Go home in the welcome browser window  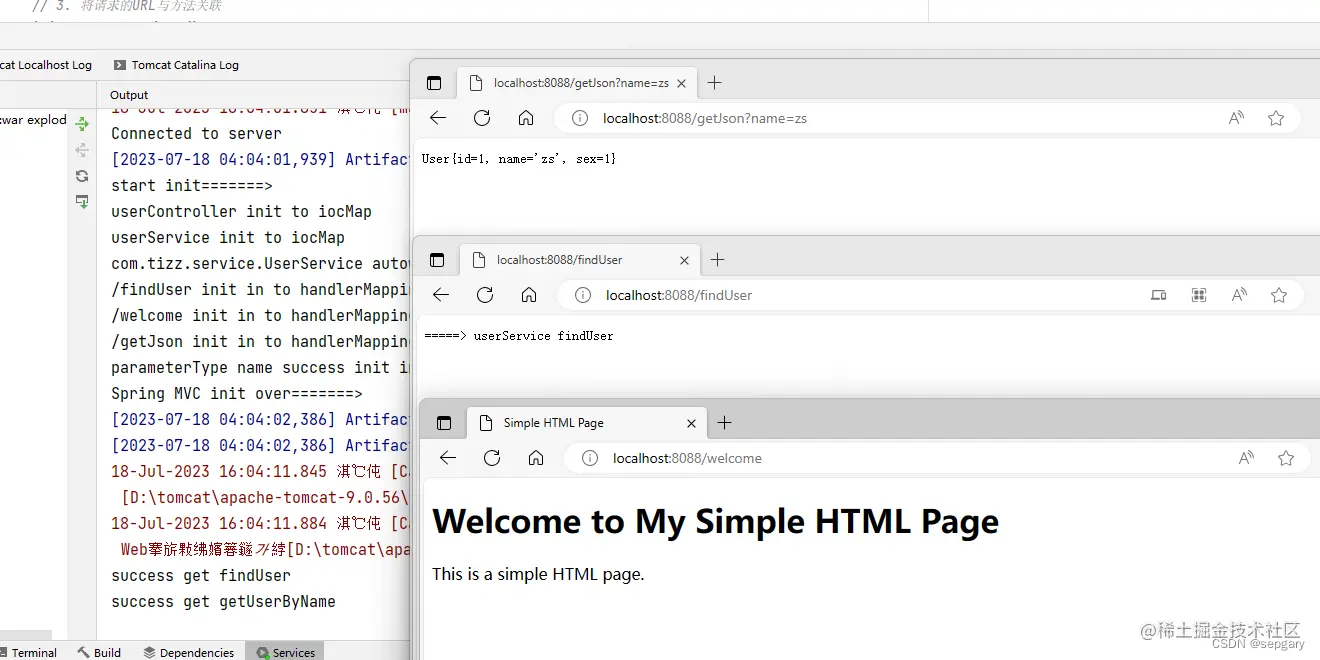tap(536, 458)
